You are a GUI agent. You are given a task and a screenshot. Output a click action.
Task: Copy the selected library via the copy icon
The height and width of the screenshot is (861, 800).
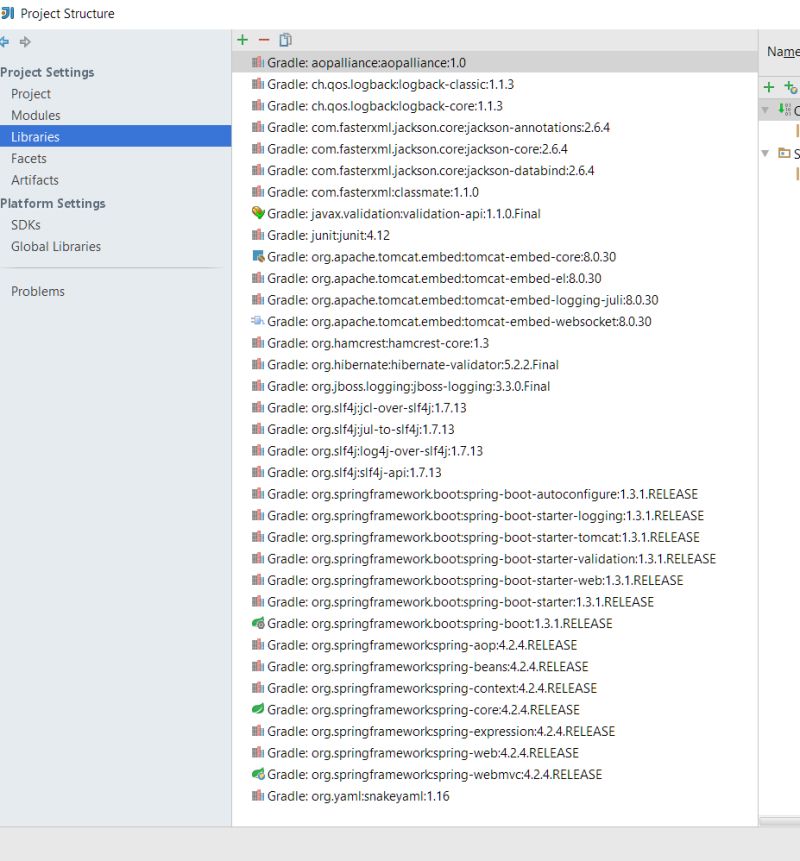pos(284,40)
